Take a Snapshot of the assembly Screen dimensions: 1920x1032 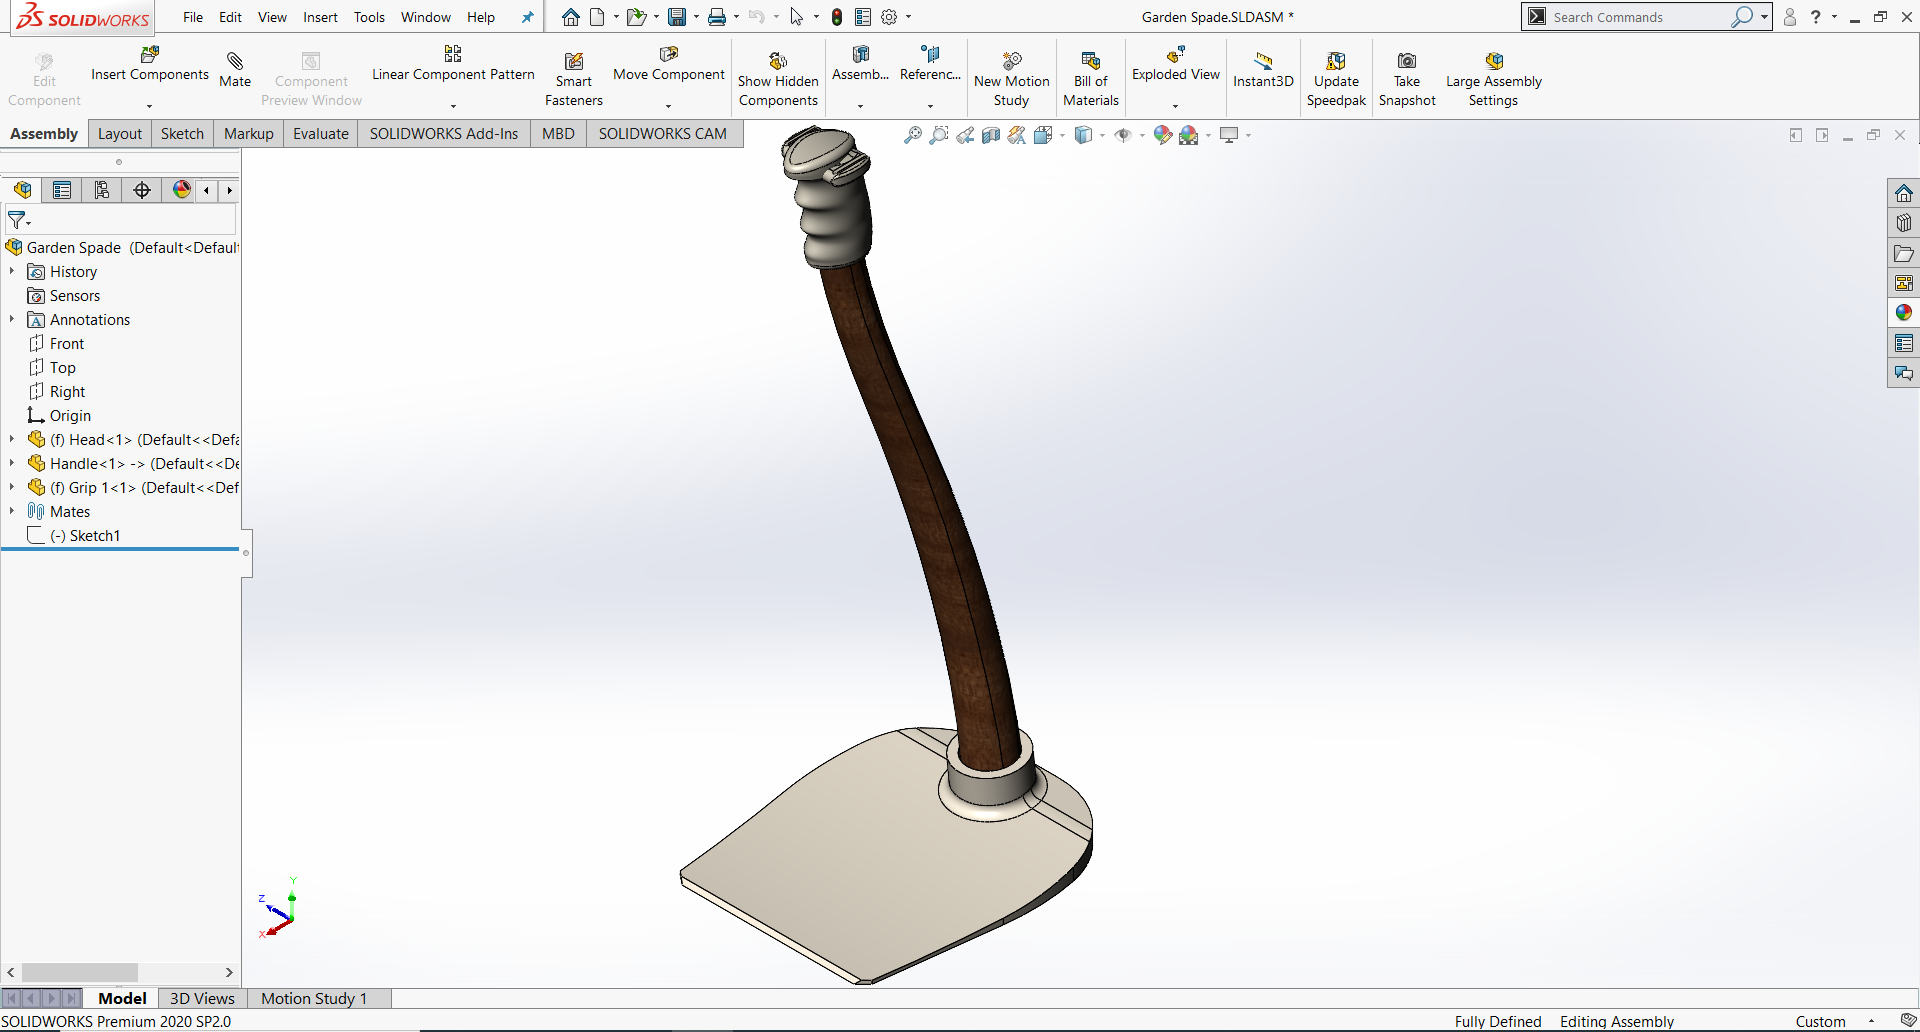[x=1407, y=80]
